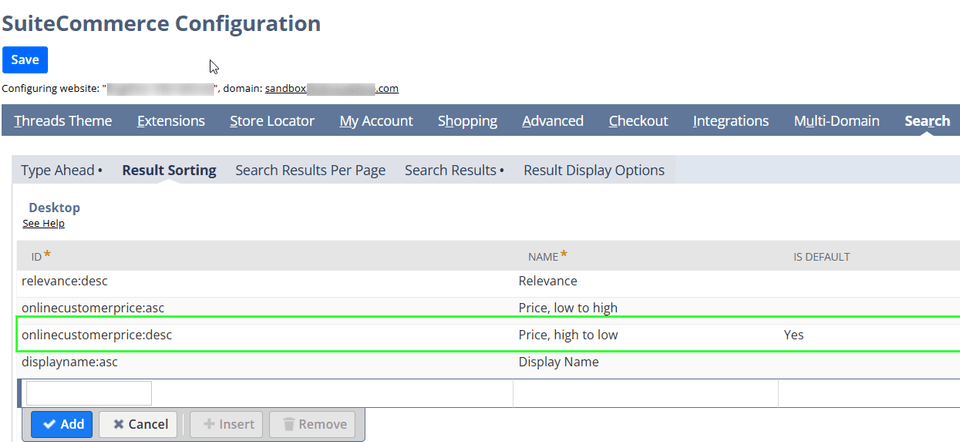This screenshot has height=442, width=960.
Task: Go to the My Account tab
Action: [x=377, y=121]
